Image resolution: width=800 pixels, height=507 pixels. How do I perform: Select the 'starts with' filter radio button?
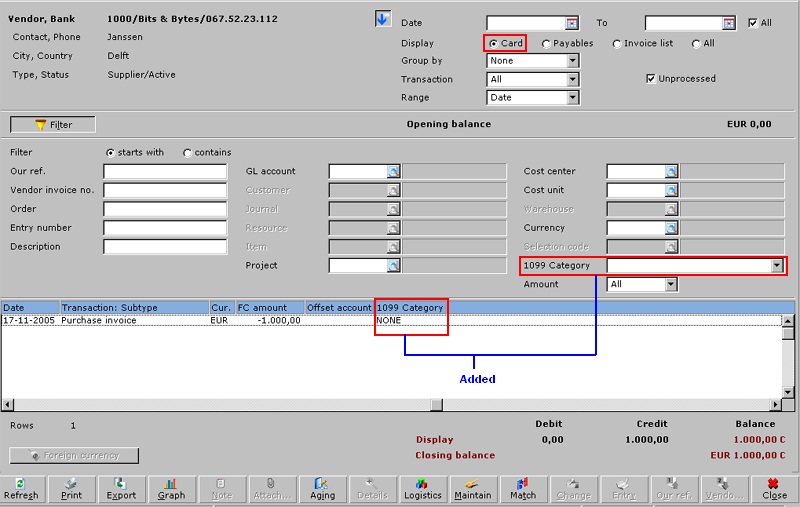pos(110,153)
